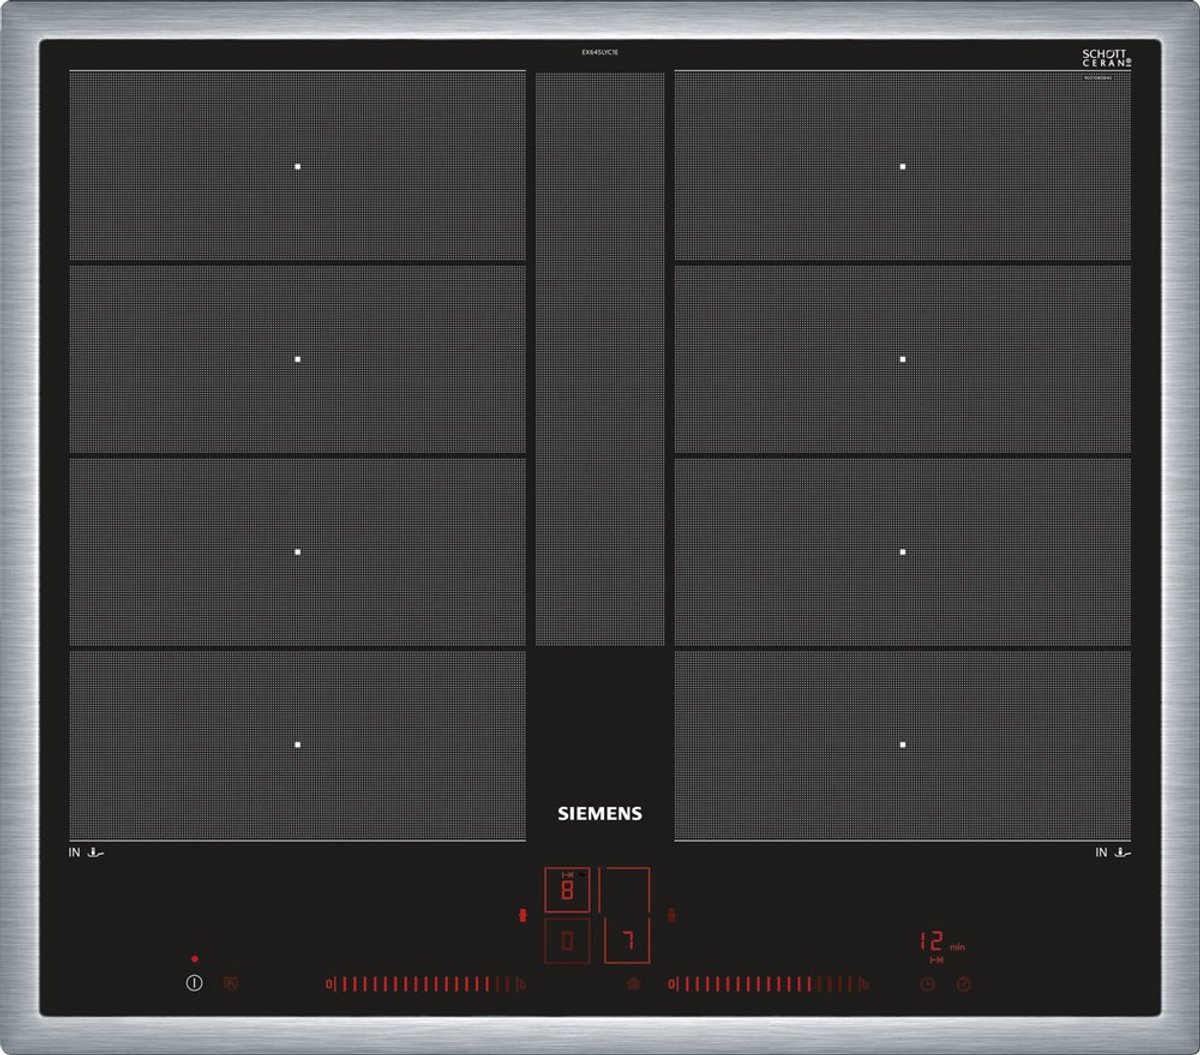Viewport: 1200px width, 1055px height.
Task: Activate the left flexZone link icon
Action: click(x=521, y=915)
